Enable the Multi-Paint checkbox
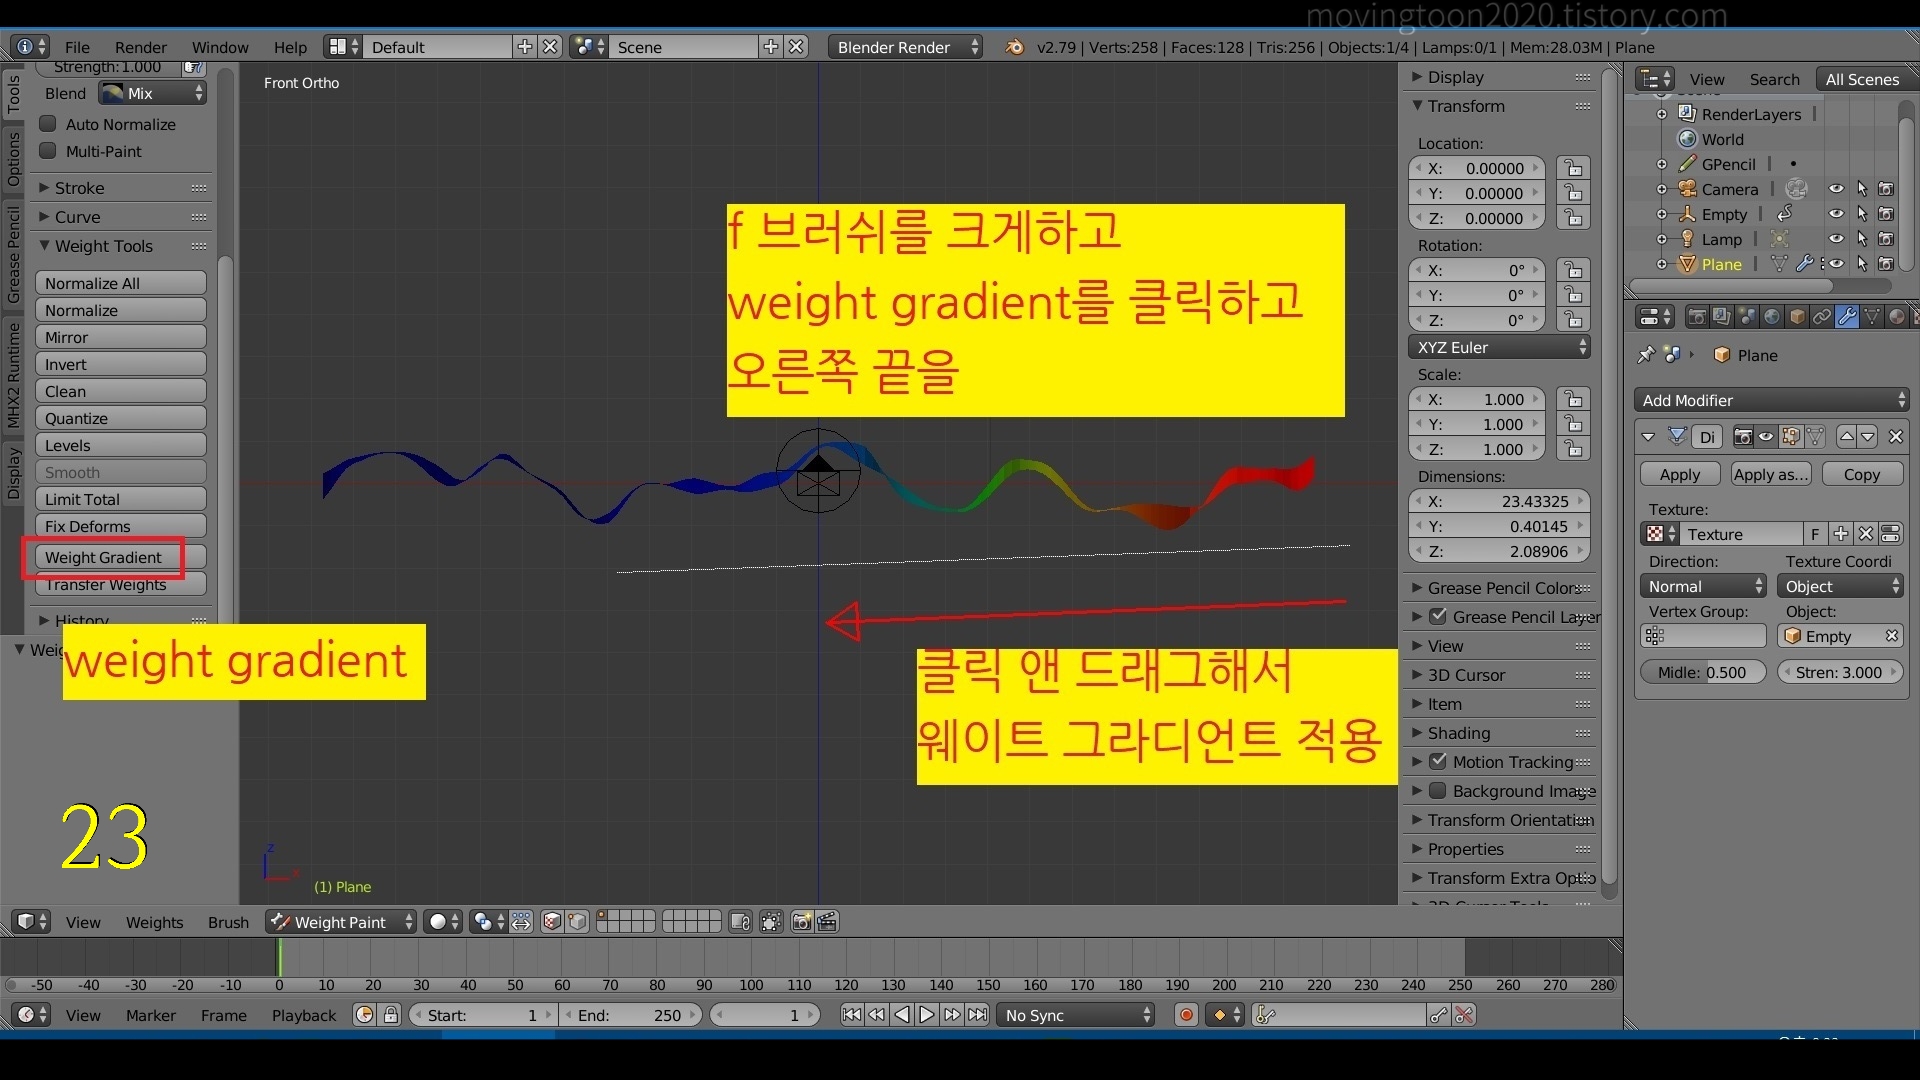The height and width of the screenshot is (1080, 1920). (x=48, y=151)
